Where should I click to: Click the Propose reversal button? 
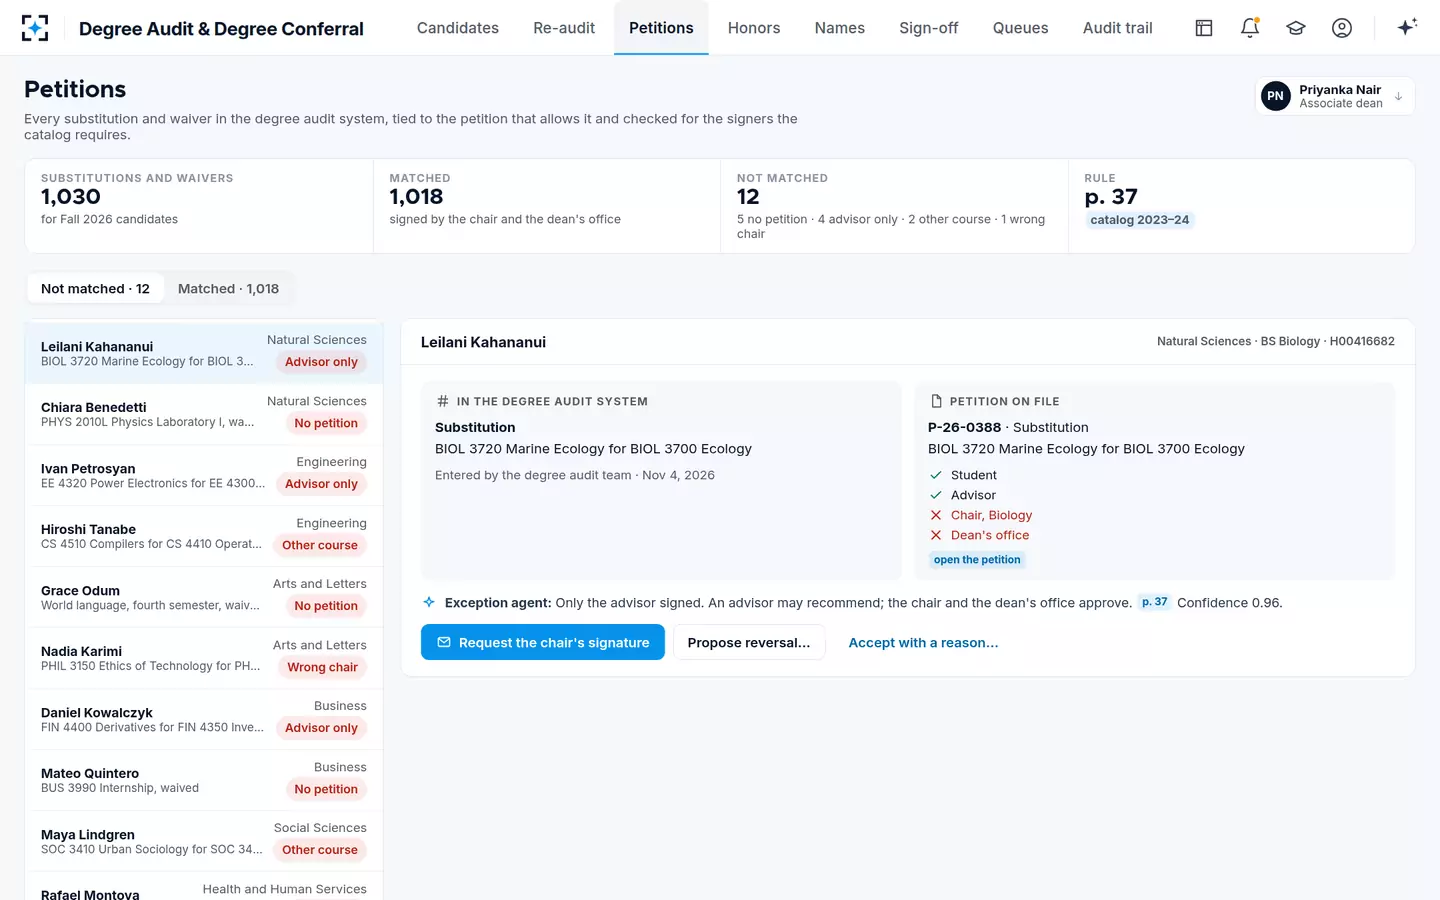(749, 642)
